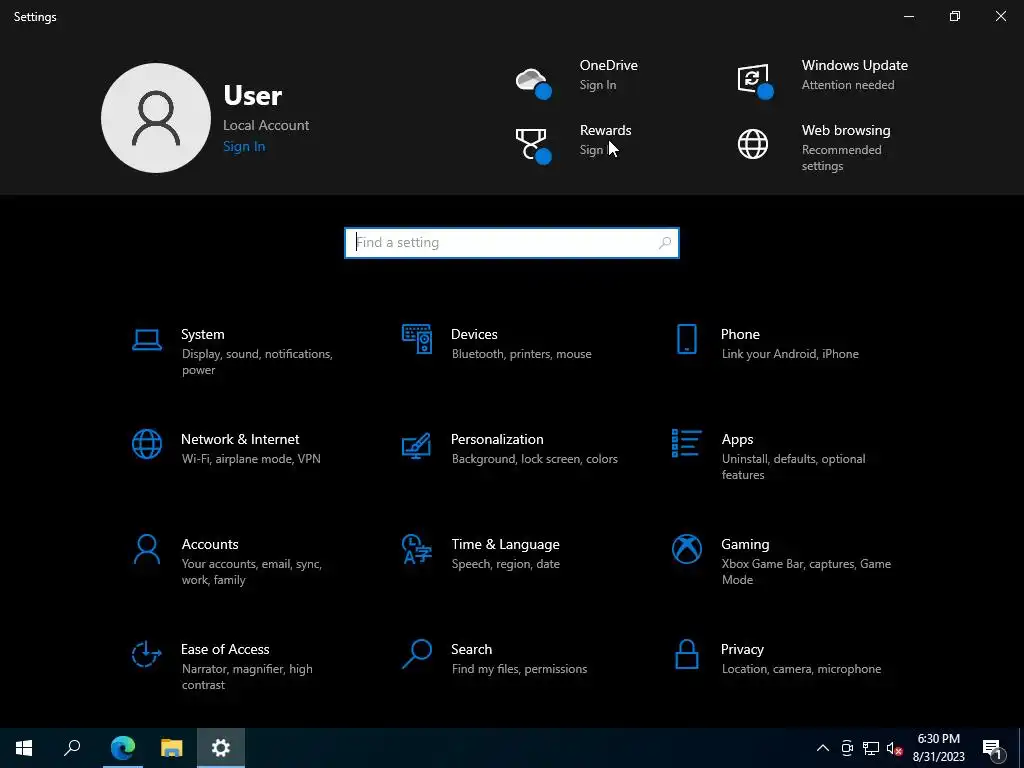1024x768 pixels.
Task: Click 'Find my files, permissions' description
Action: 519,669
